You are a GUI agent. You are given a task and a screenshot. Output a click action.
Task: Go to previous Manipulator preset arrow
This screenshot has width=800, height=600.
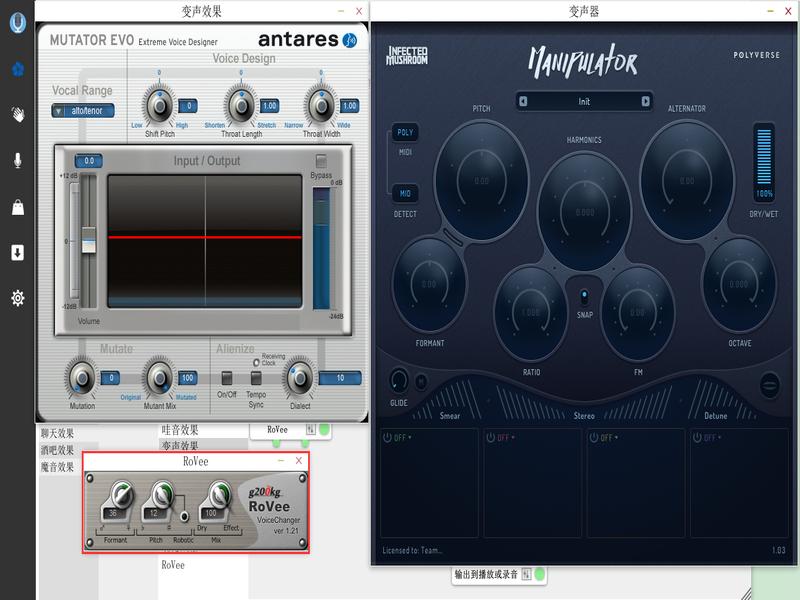(523, 102)
